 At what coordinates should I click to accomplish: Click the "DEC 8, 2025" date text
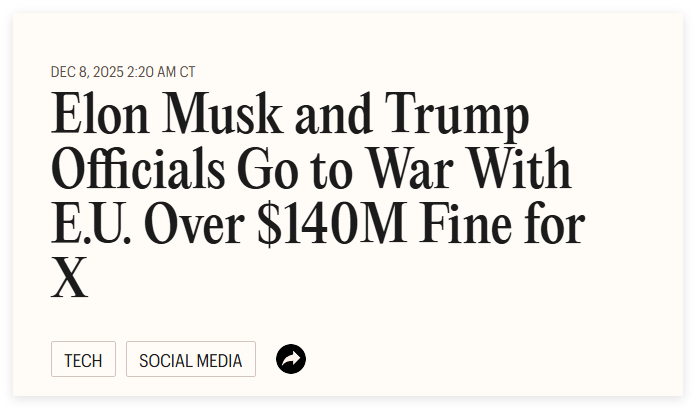click(x=88, y=73)
